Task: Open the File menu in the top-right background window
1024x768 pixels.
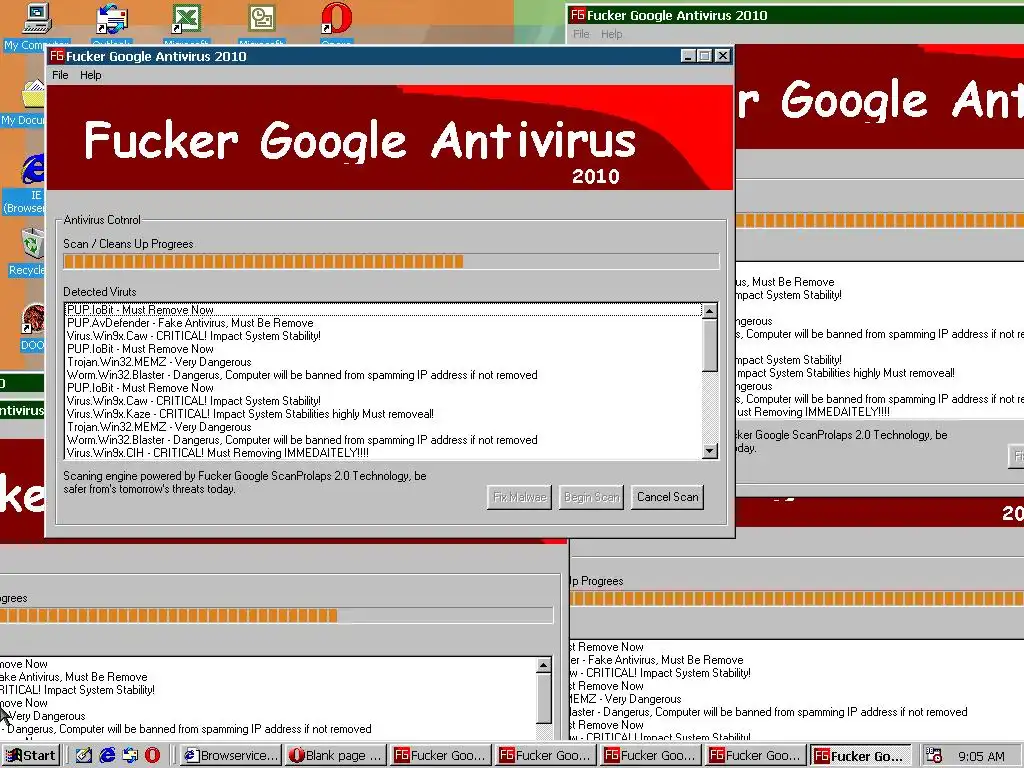Action: pyautogui.click(x=581, y=34)
